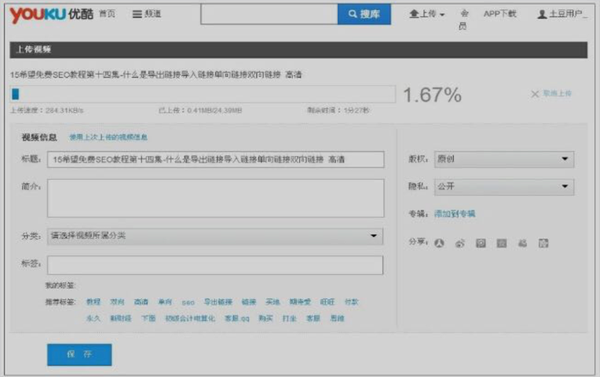The height and width of the screenshot is (377, 600).
Task: Open APP下载 download link
Action: click(x=500, y=14)
